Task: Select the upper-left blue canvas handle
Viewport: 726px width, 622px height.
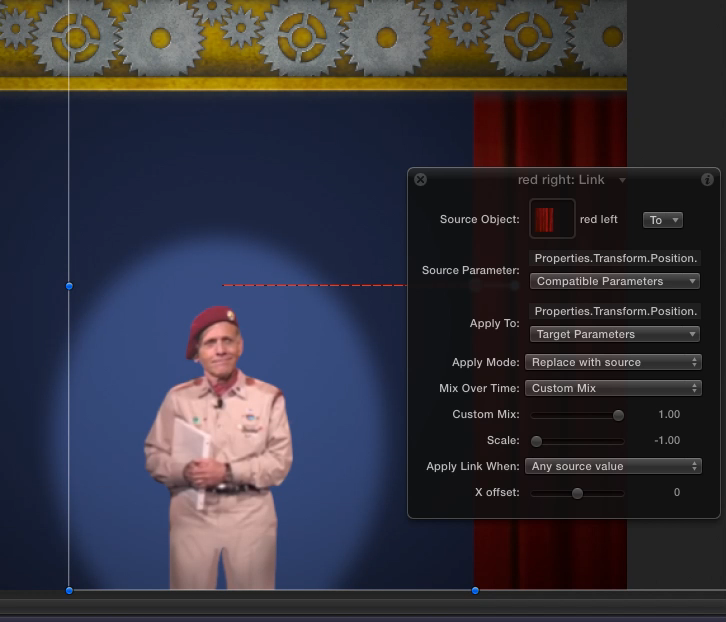Action: click(69, 286)
